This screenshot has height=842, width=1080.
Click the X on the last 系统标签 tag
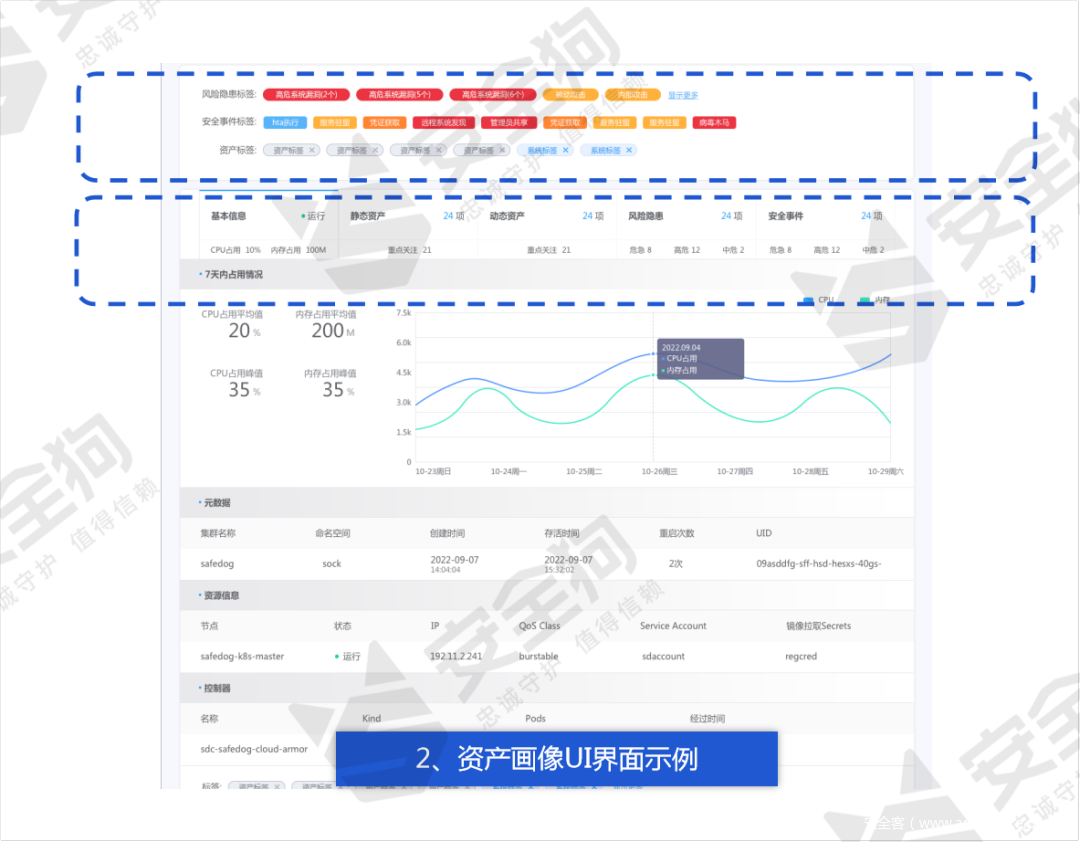[628, 150]
